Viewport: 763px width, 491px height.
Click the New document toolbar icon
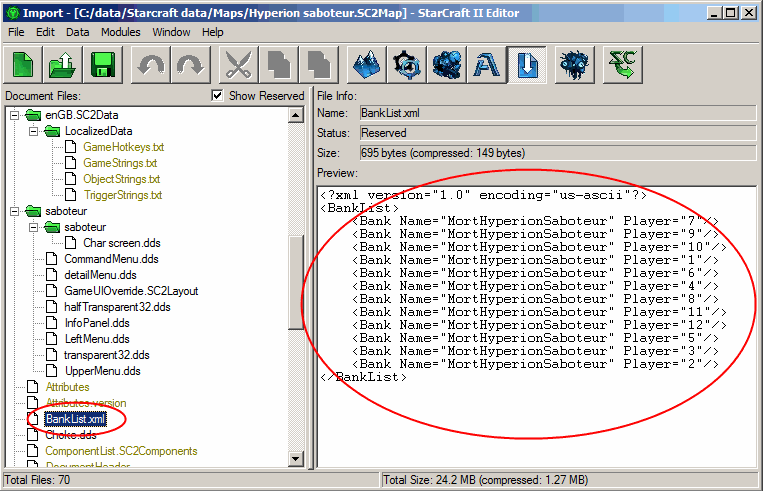23,65
